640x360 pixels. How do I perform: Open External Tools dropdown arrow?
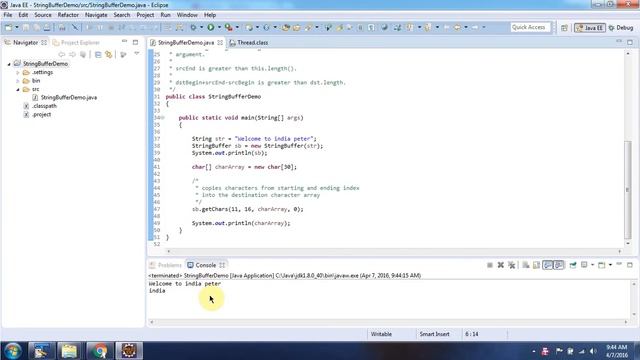[x=237, y=27]
